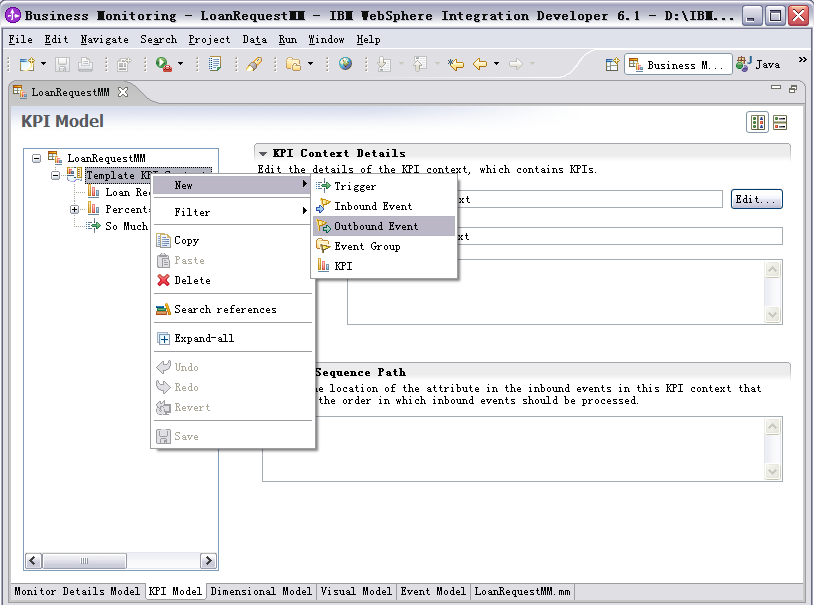Viewport: 814px width, 605px height.
Task: Click the Run/launch toolbar icon
Action: point(164,64)
